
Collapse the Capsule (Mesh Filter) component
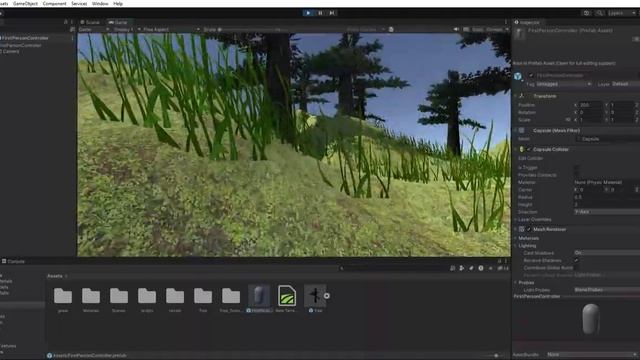(x=516, y=131)
